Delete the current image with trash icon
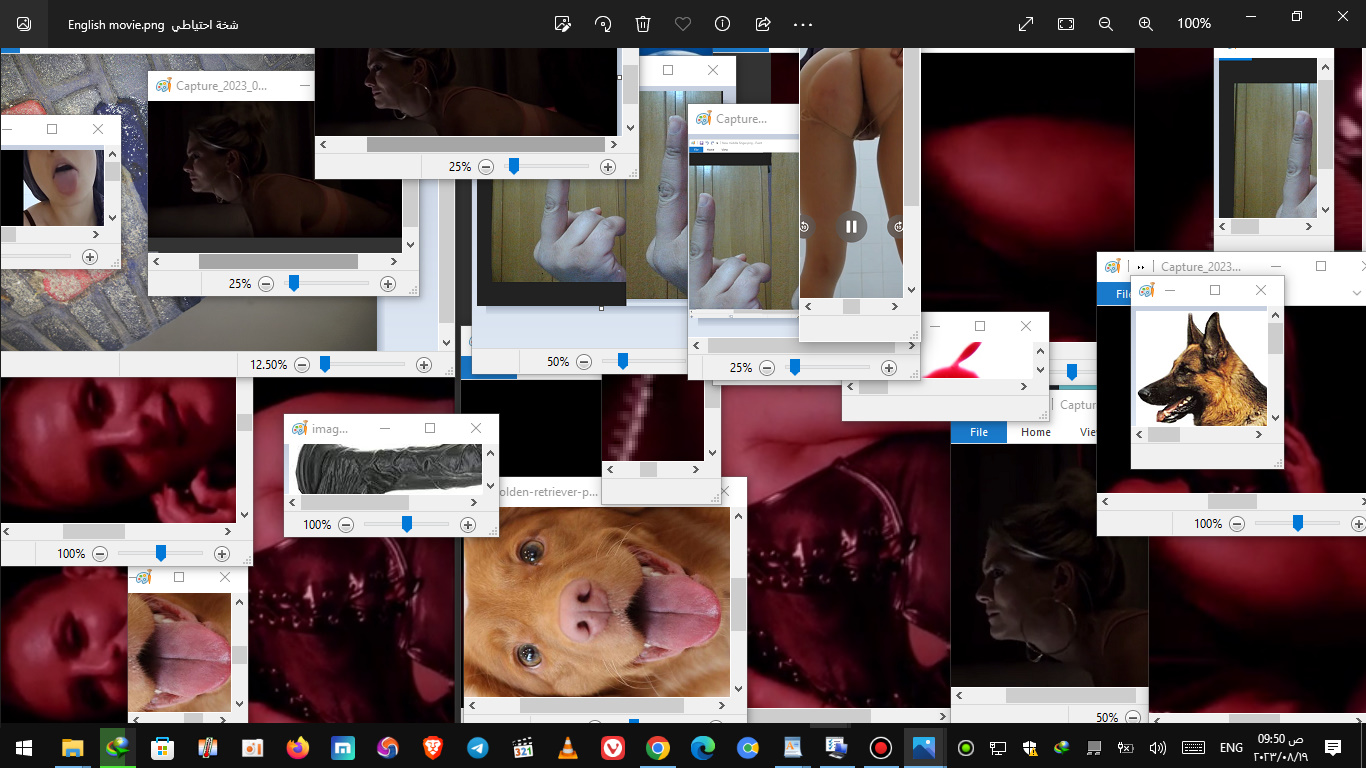The width and height of the screenshot is (1366, 768). click(x=643, y=24)
